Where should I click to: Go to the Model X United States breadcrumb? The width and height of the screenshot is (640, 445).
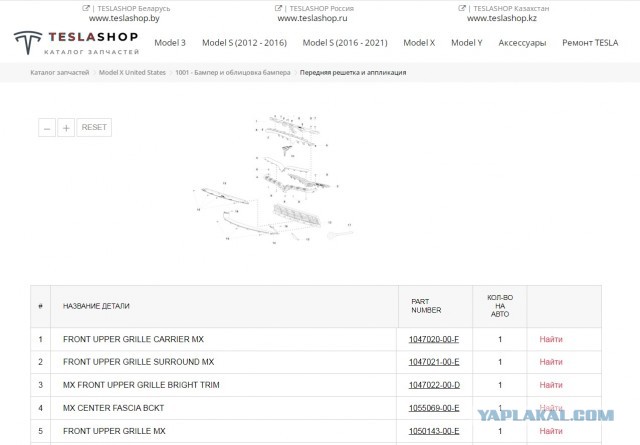pos(132,73)
